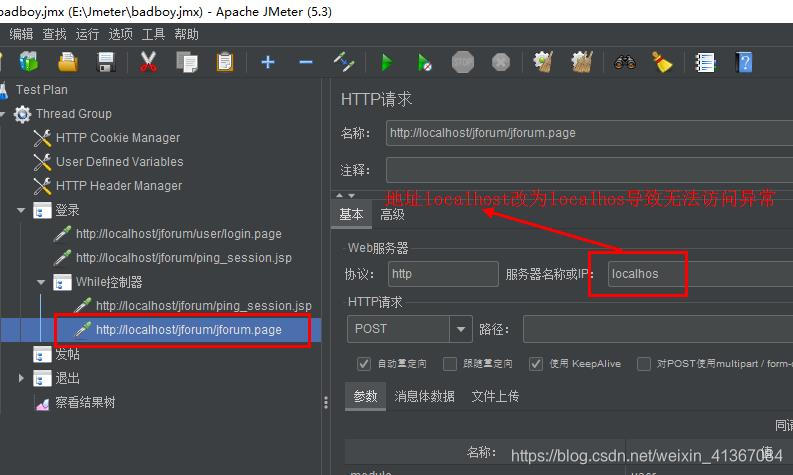Click the 名称 input field

pyautogui.click(x=589, y=133)
